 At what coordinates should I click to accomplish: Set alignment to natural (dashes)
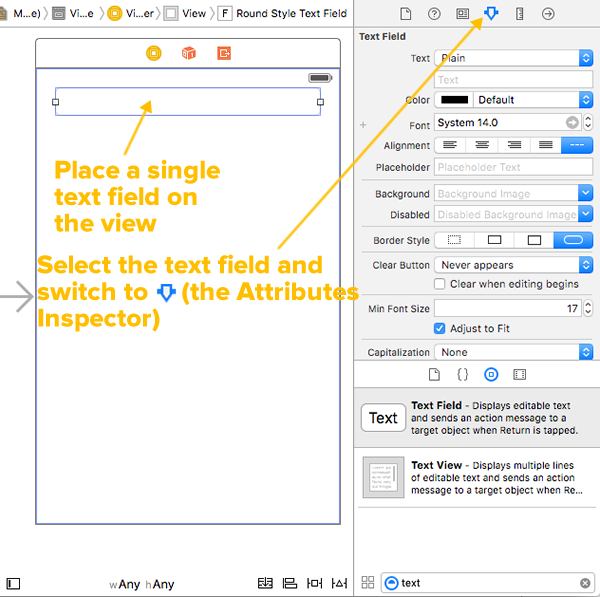tap(577, 145)
